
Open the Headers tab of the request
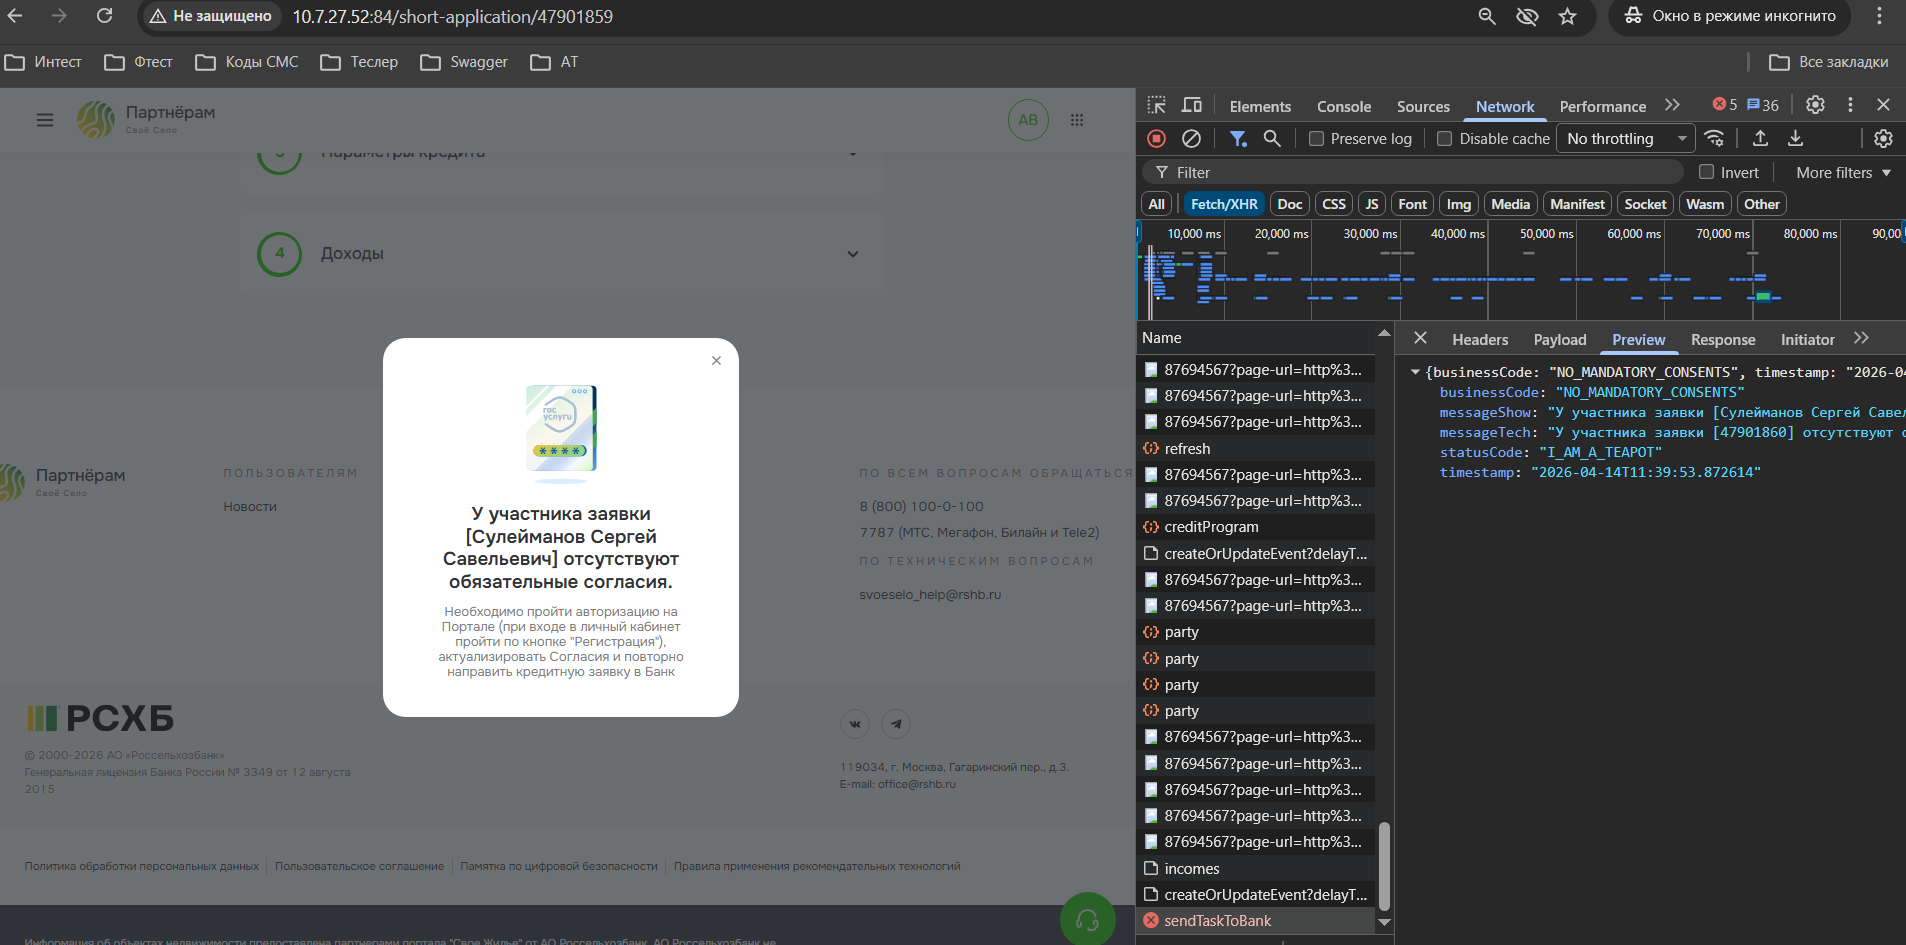coord(1480,340)
